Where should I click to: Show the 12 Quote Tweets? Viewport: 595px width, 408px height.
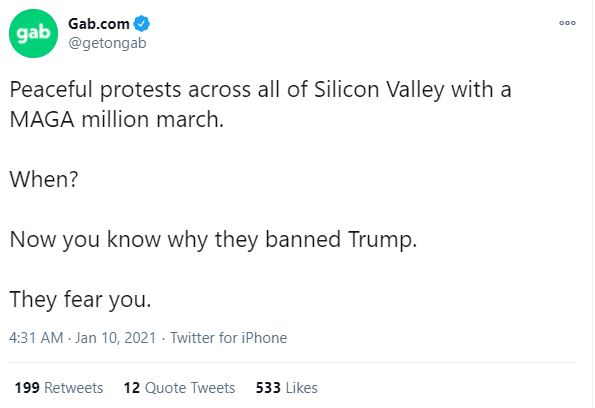tap(179, 388)
